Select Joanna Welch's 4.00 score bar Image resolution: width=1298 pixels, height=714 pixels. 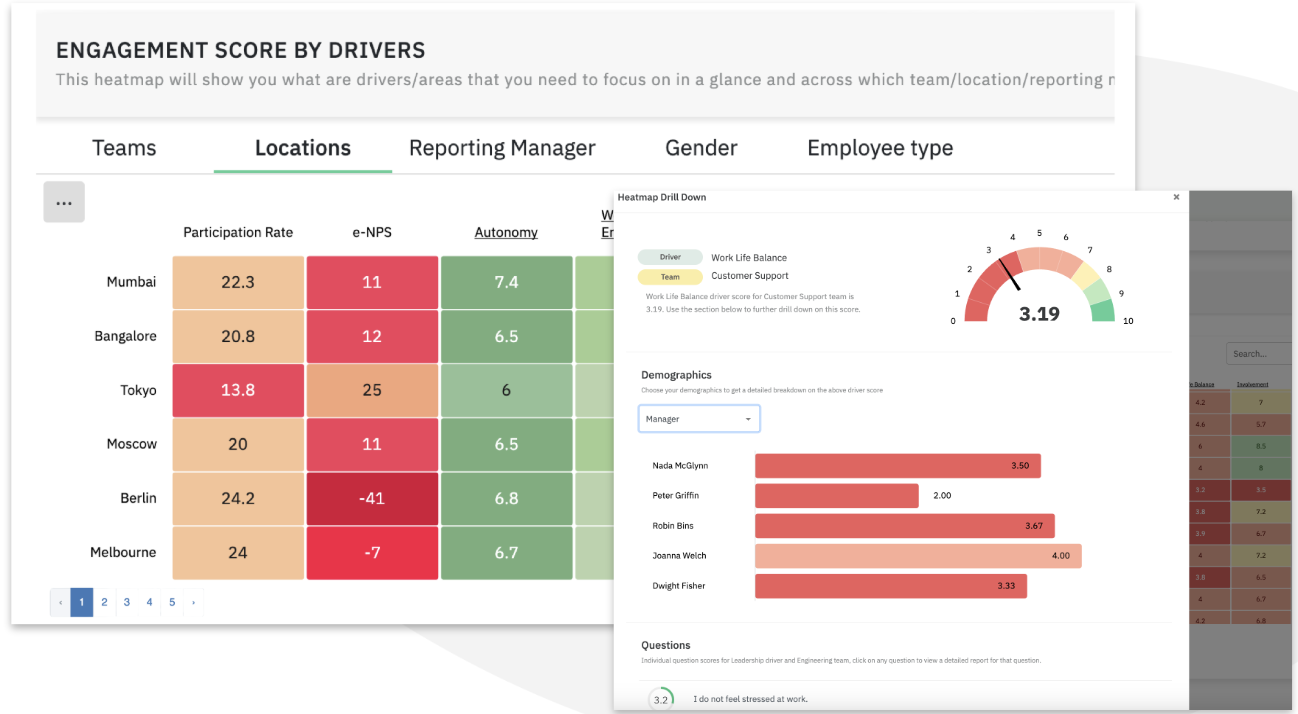[x=917, y=556]
